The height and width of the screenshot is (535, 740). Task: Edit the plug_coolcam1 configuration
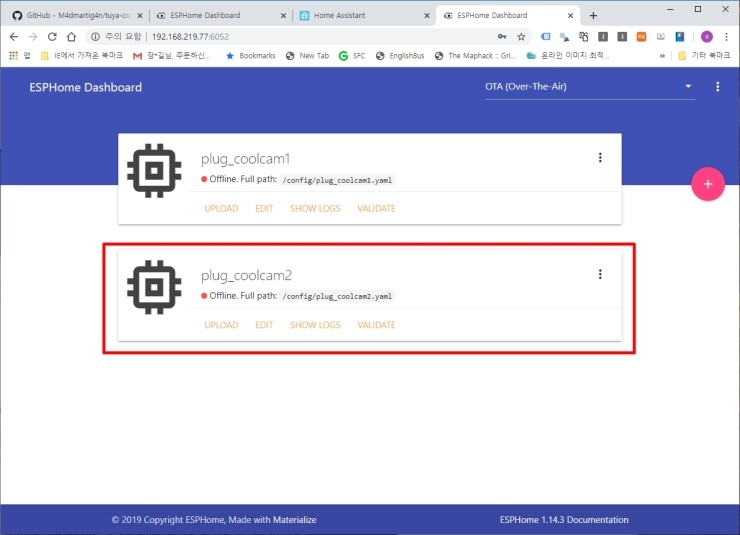pos(264,209)
